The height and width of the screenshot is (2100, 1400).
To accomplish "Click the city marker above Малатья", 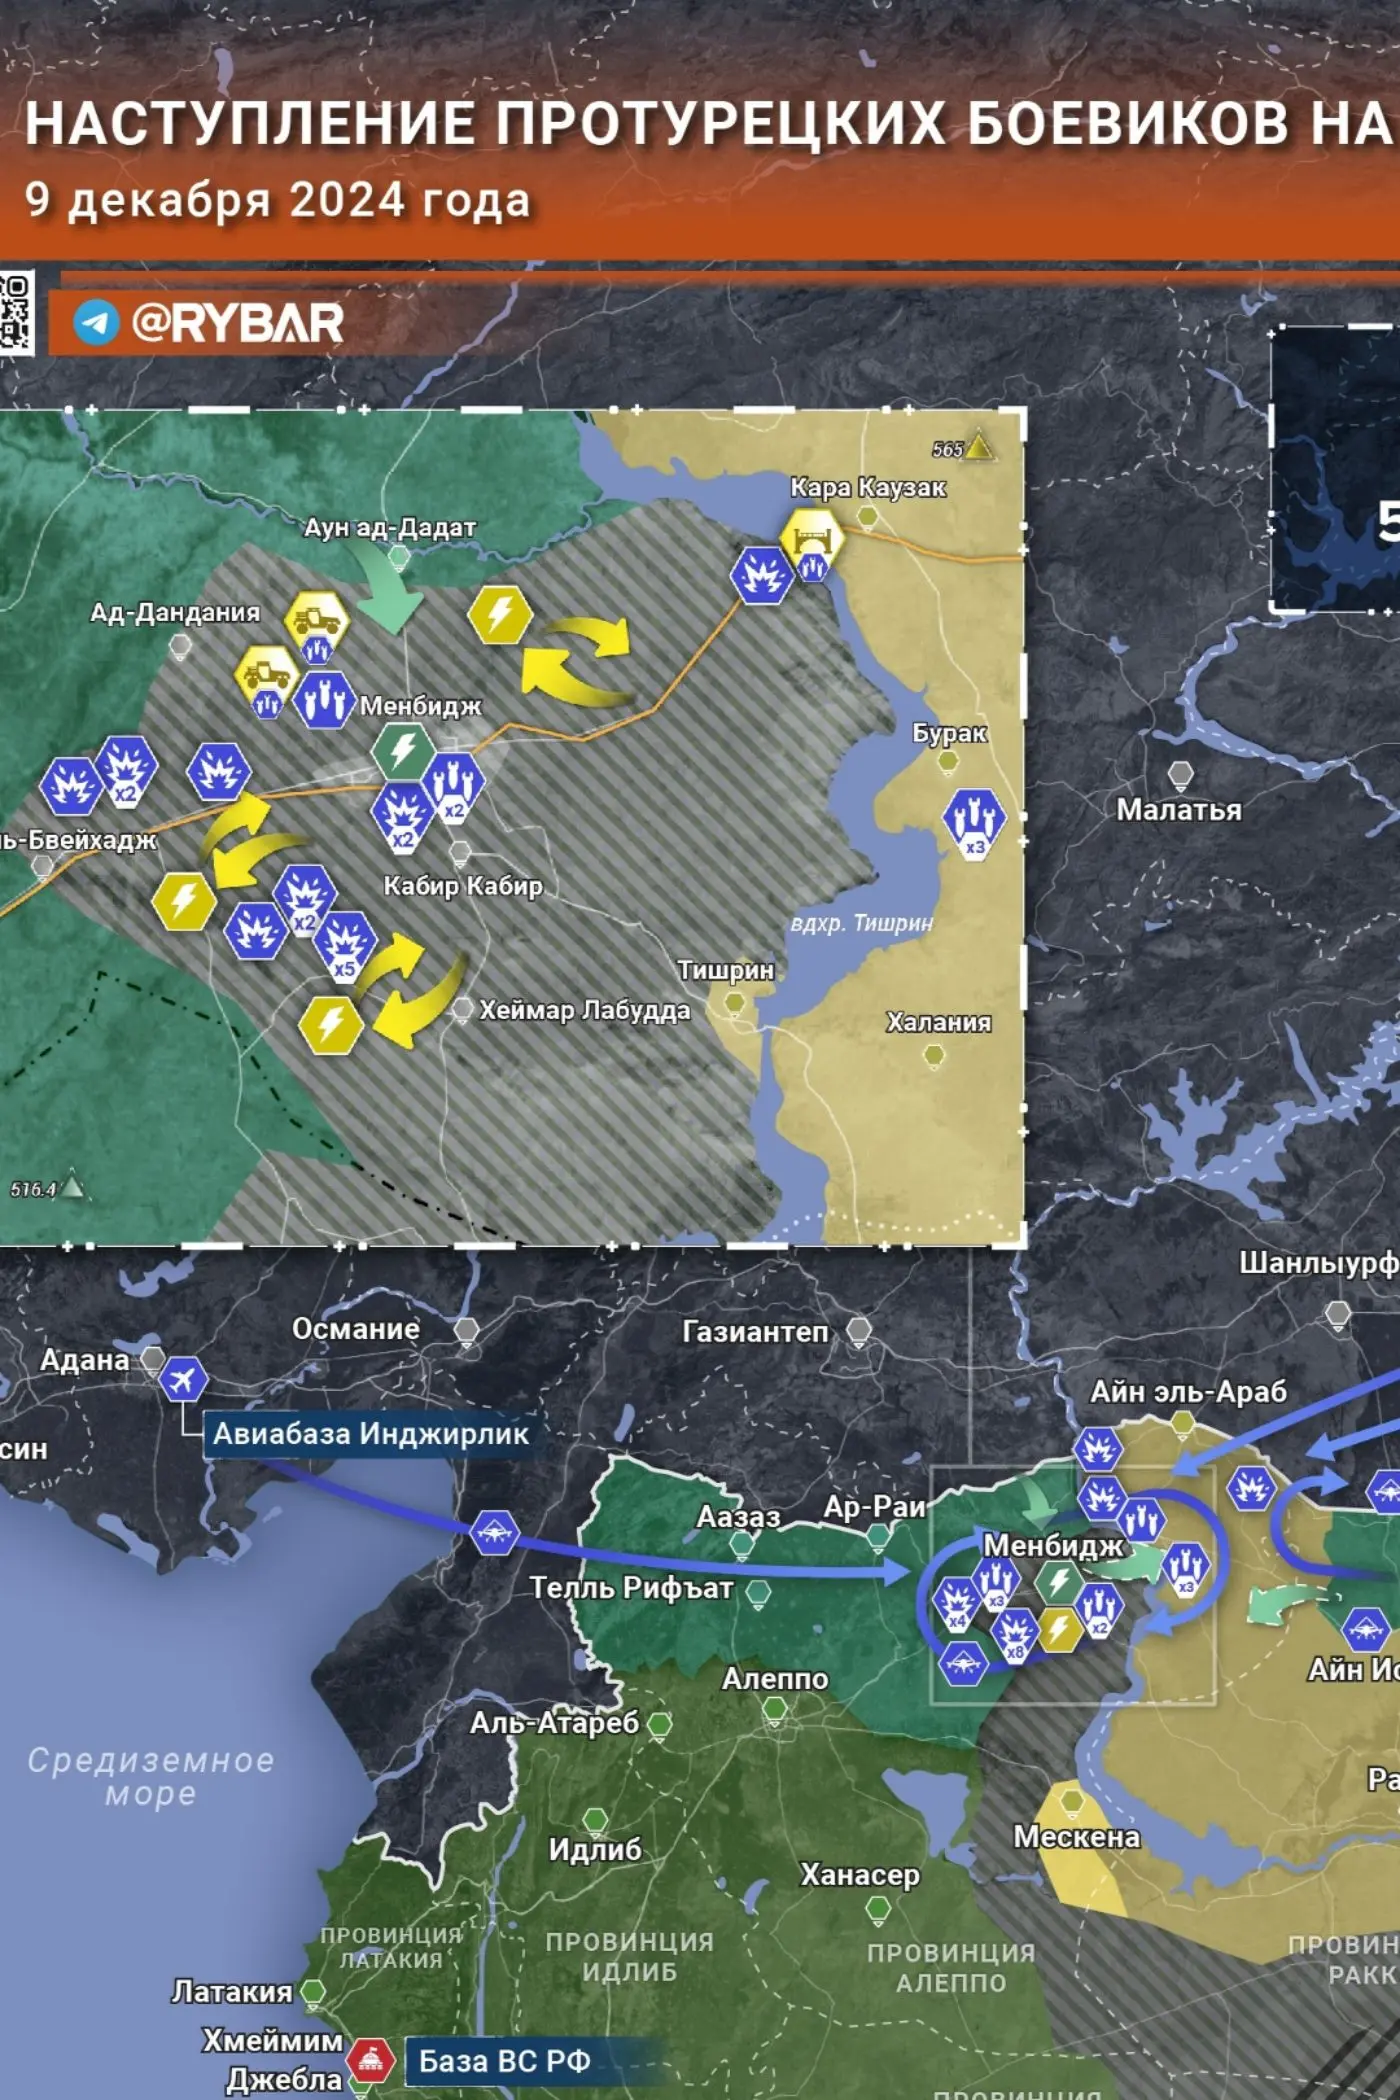I will [1180, 773].
